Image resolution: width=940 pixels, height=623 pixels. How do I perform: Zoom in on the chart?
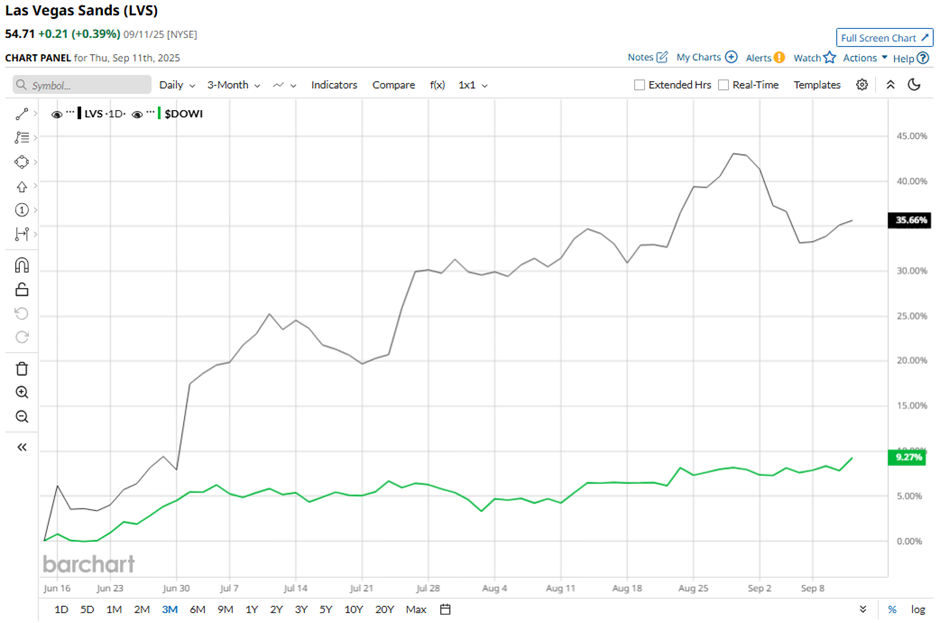point(22,392)
